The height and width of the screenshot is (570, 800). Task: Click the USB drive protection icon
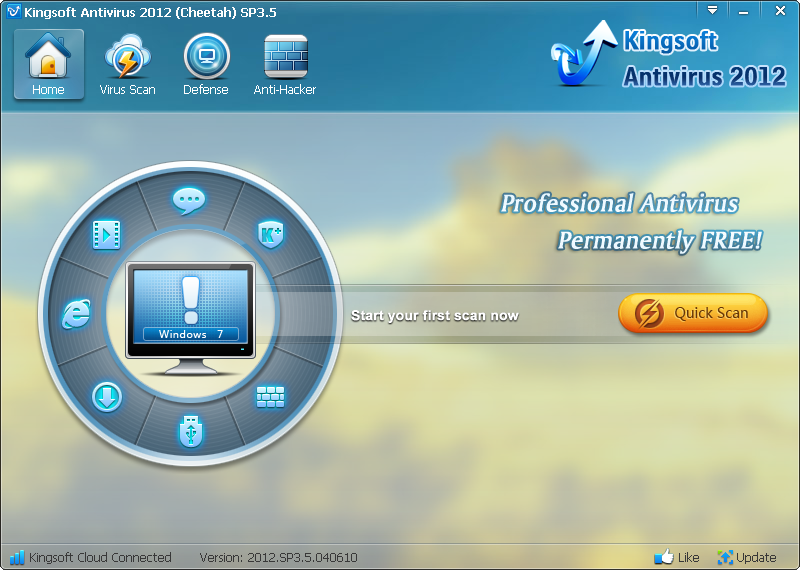tap(191, 431)
